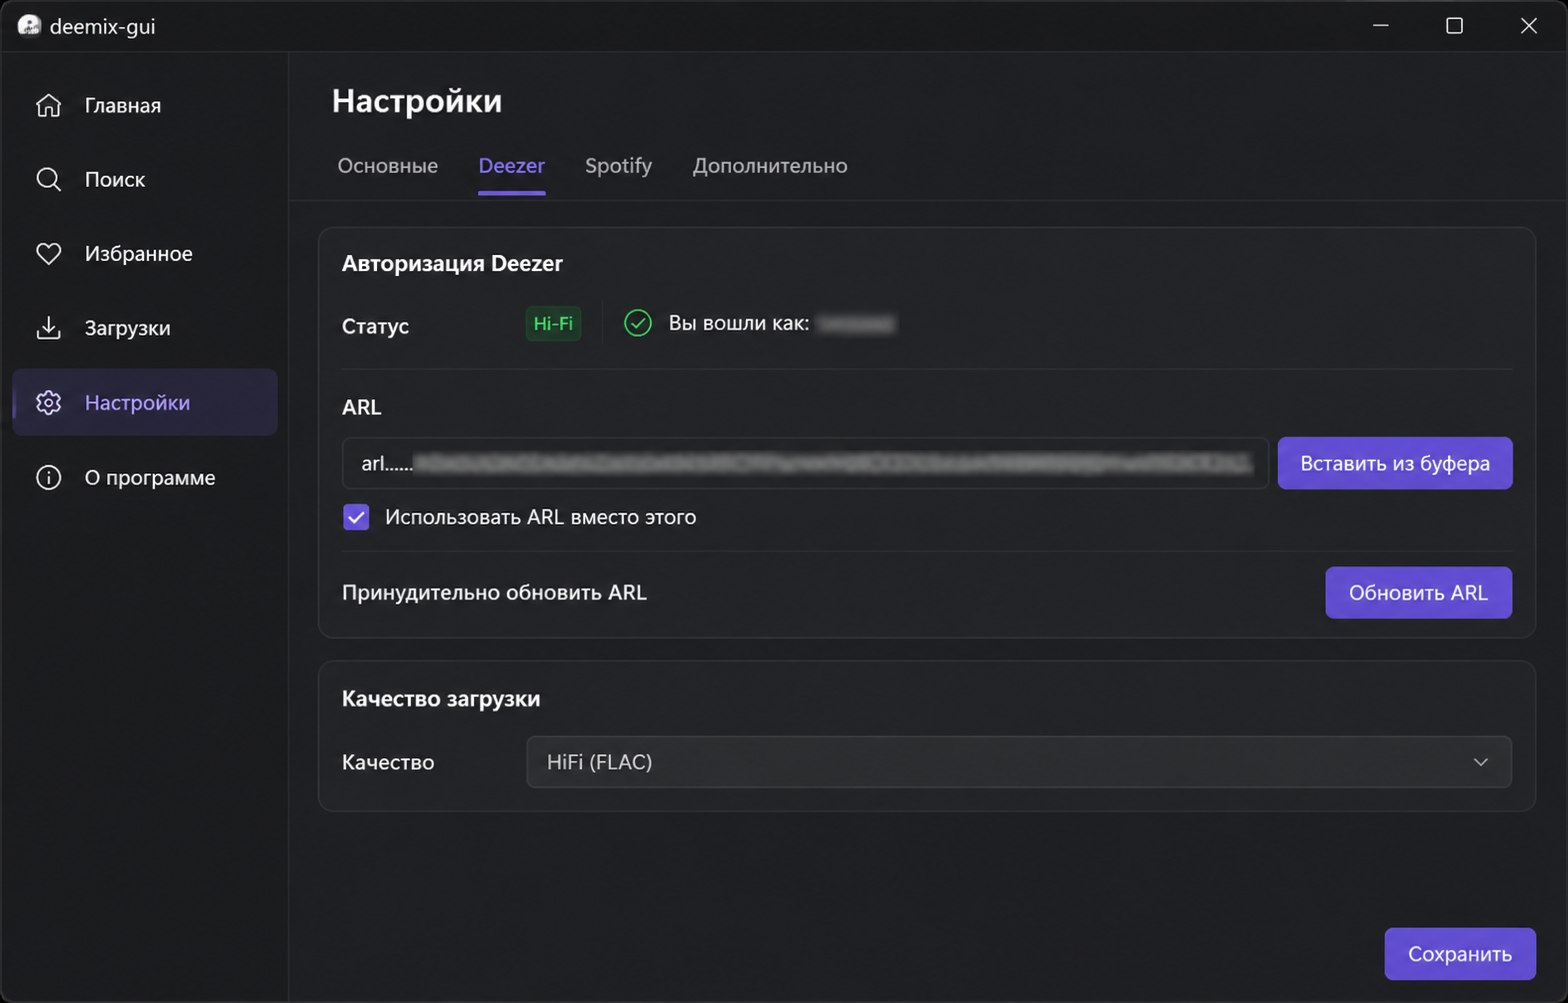Click the green checkmark login status icon
The image size is (1568, 1003).
(638, 323)
